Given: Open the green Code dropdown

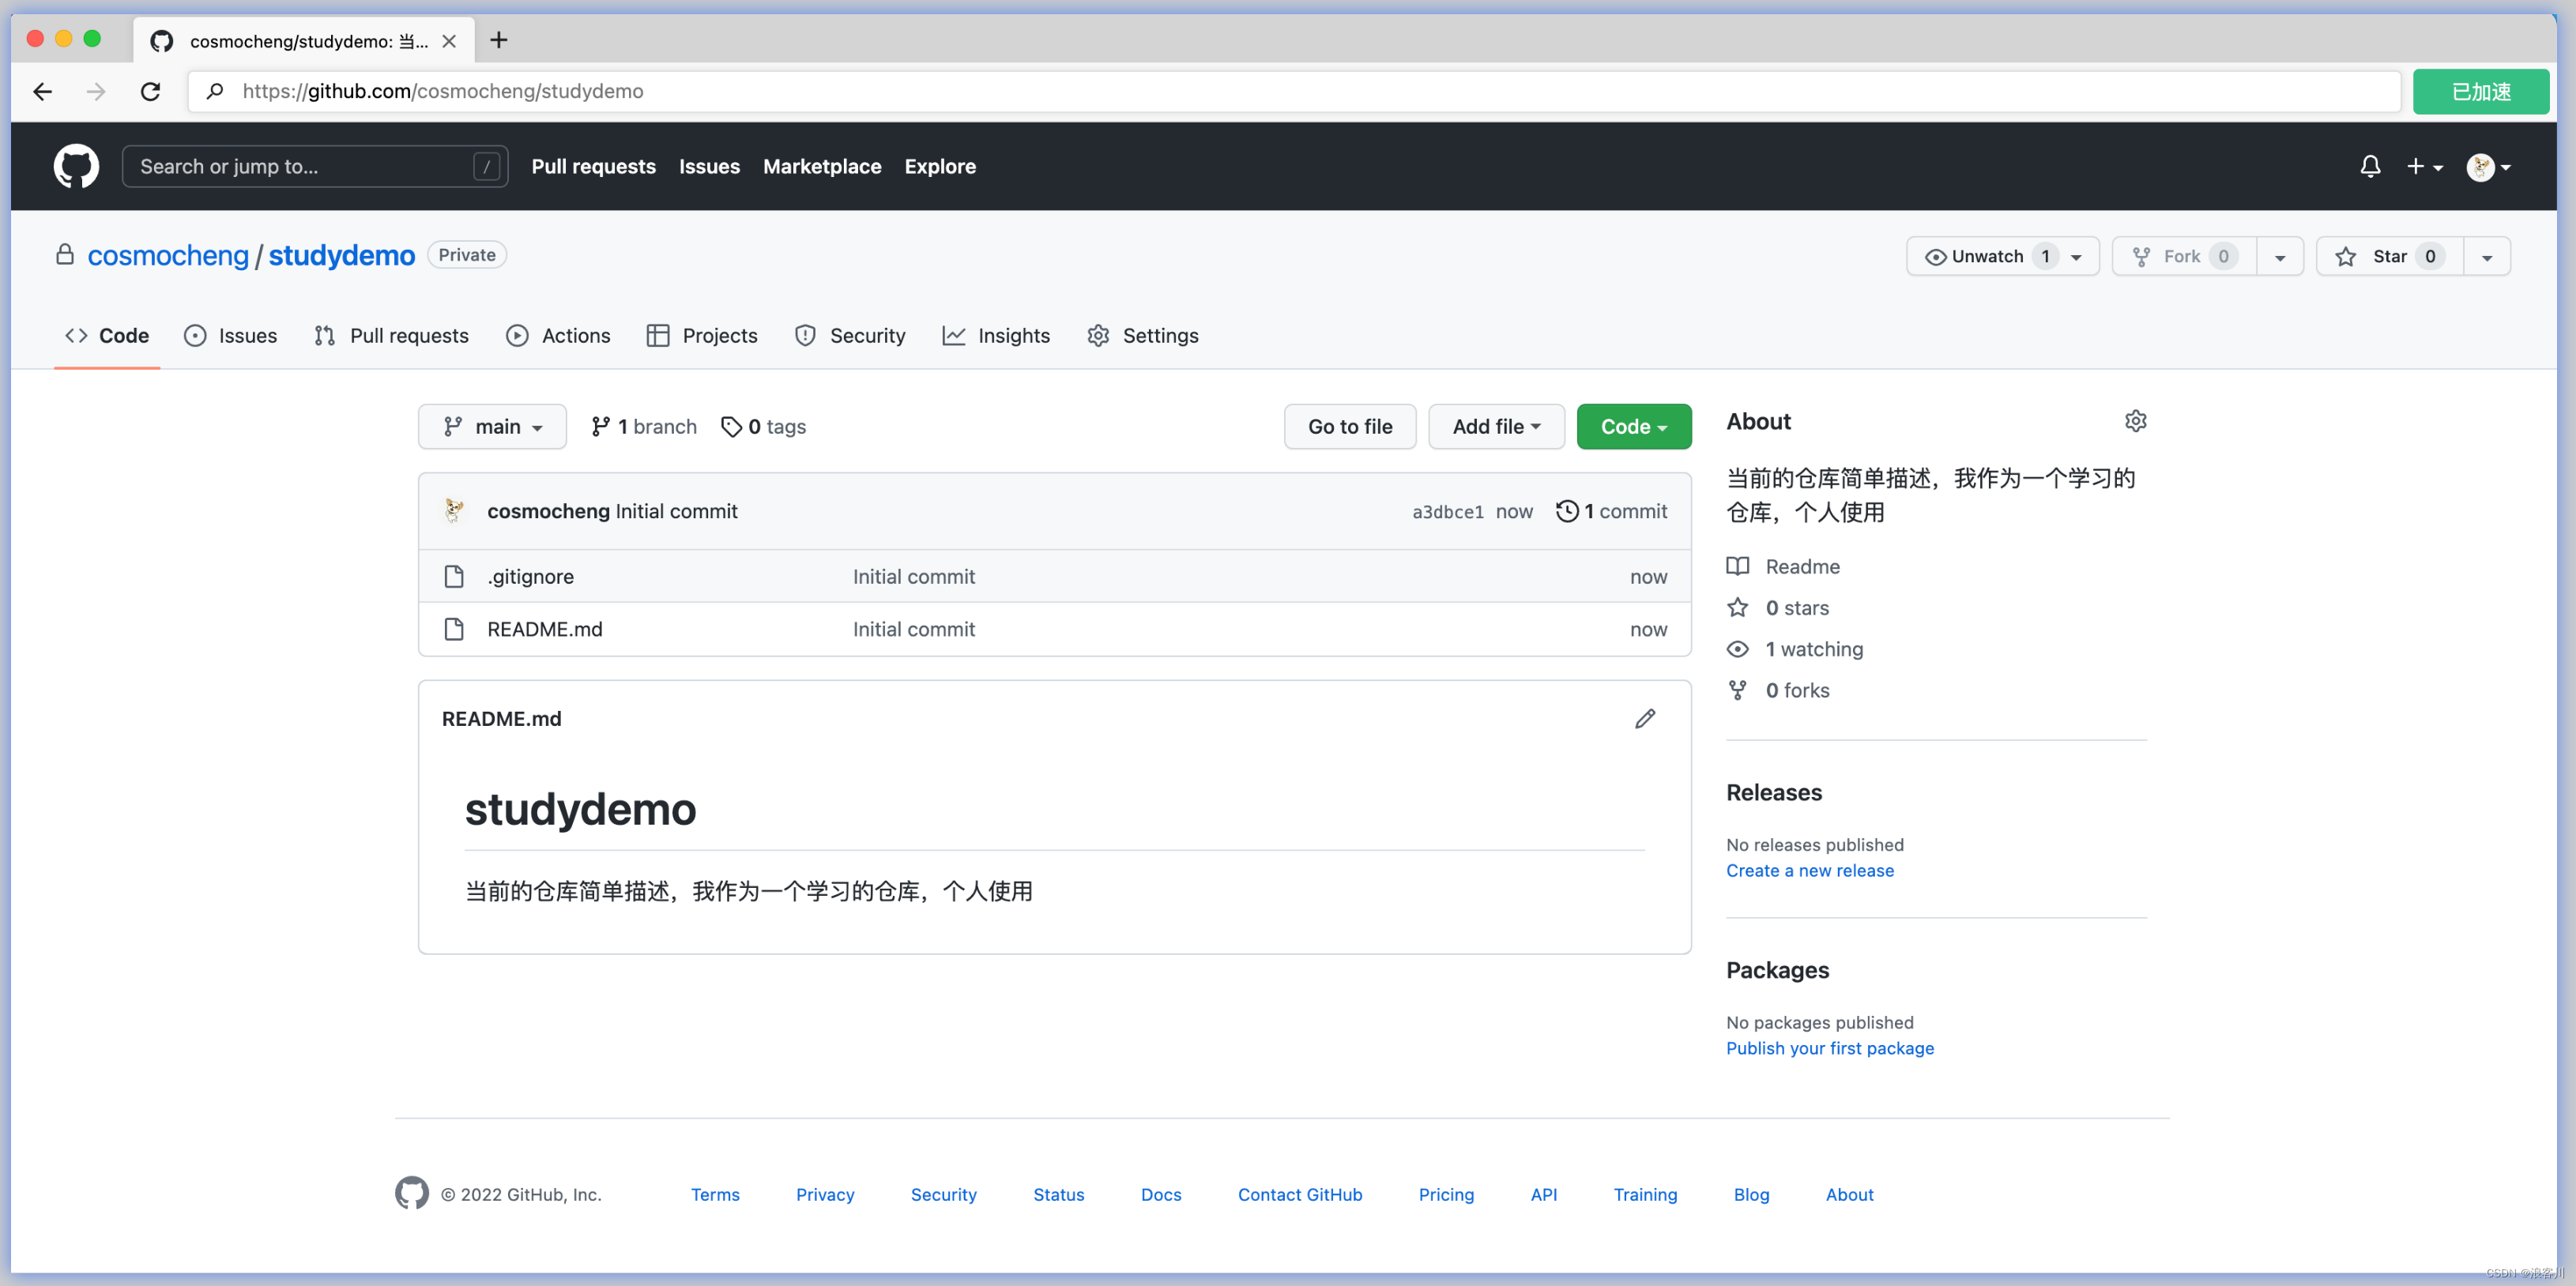Looking at the screenshot, I should (1633, 427).
